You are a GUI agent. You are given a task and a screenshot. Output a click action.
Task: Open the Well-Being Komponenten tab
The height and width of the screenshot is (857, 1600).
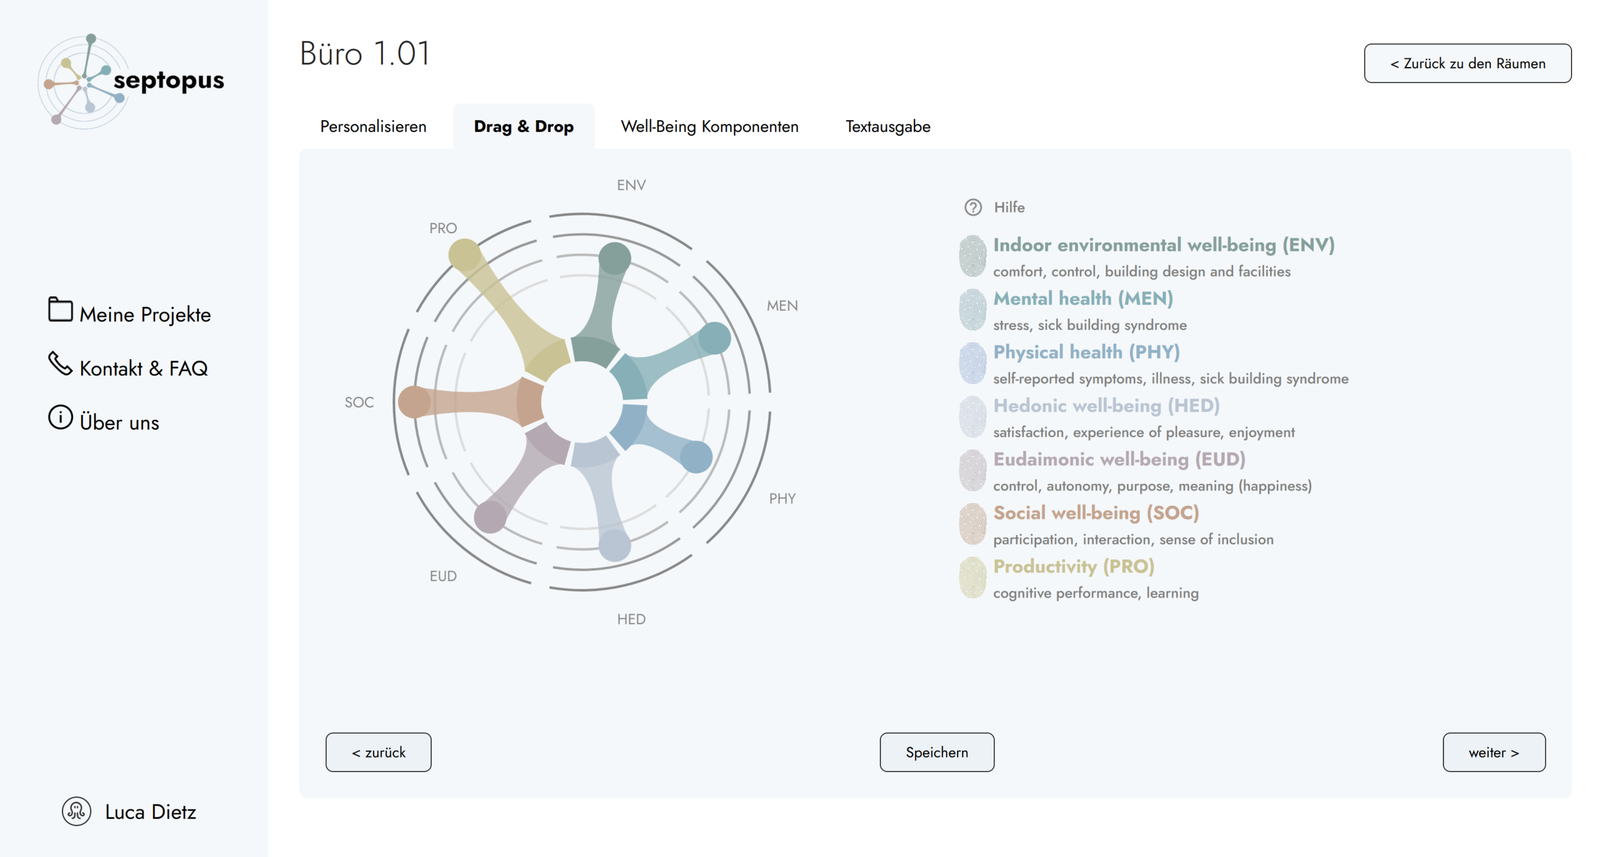[x=709, y=127]
